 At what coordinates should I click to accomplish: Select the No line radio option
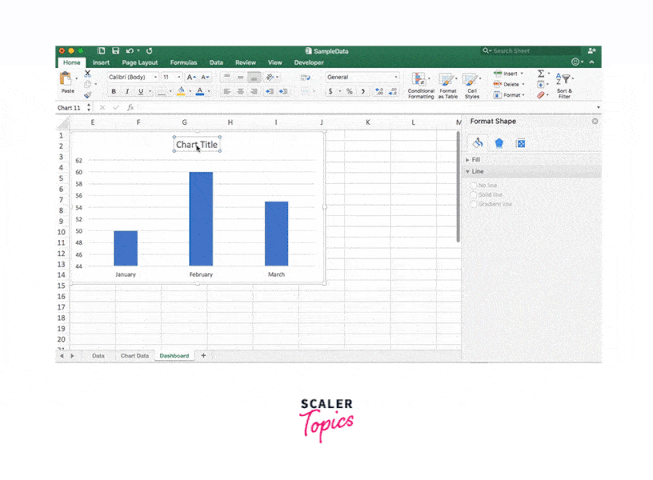pos(474,185)
